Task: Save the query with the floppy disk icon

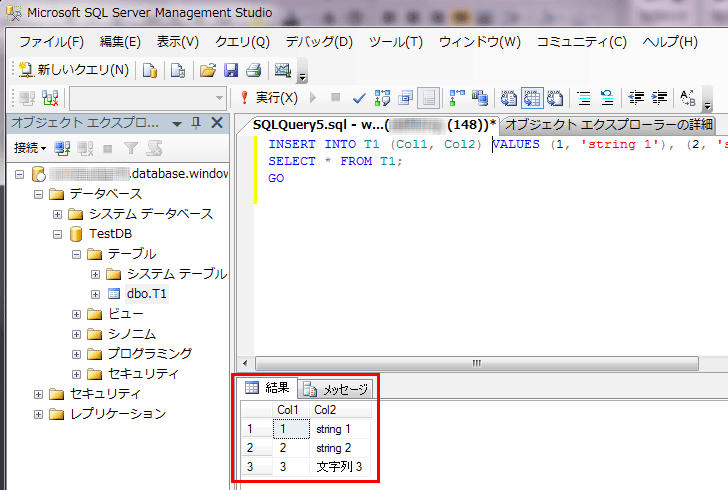Action: [x=231, y=70]
